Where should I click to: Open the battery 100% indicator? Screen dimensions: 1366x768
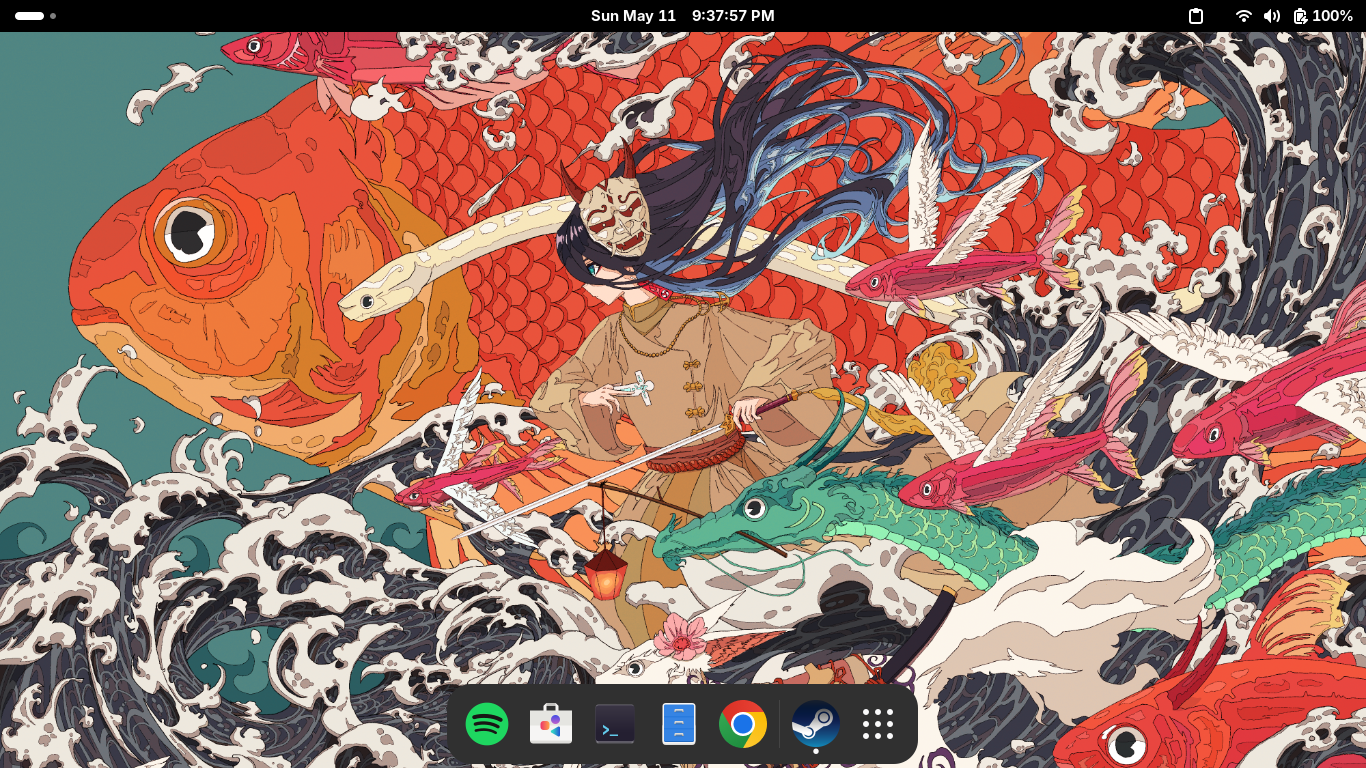[1323, 16]
